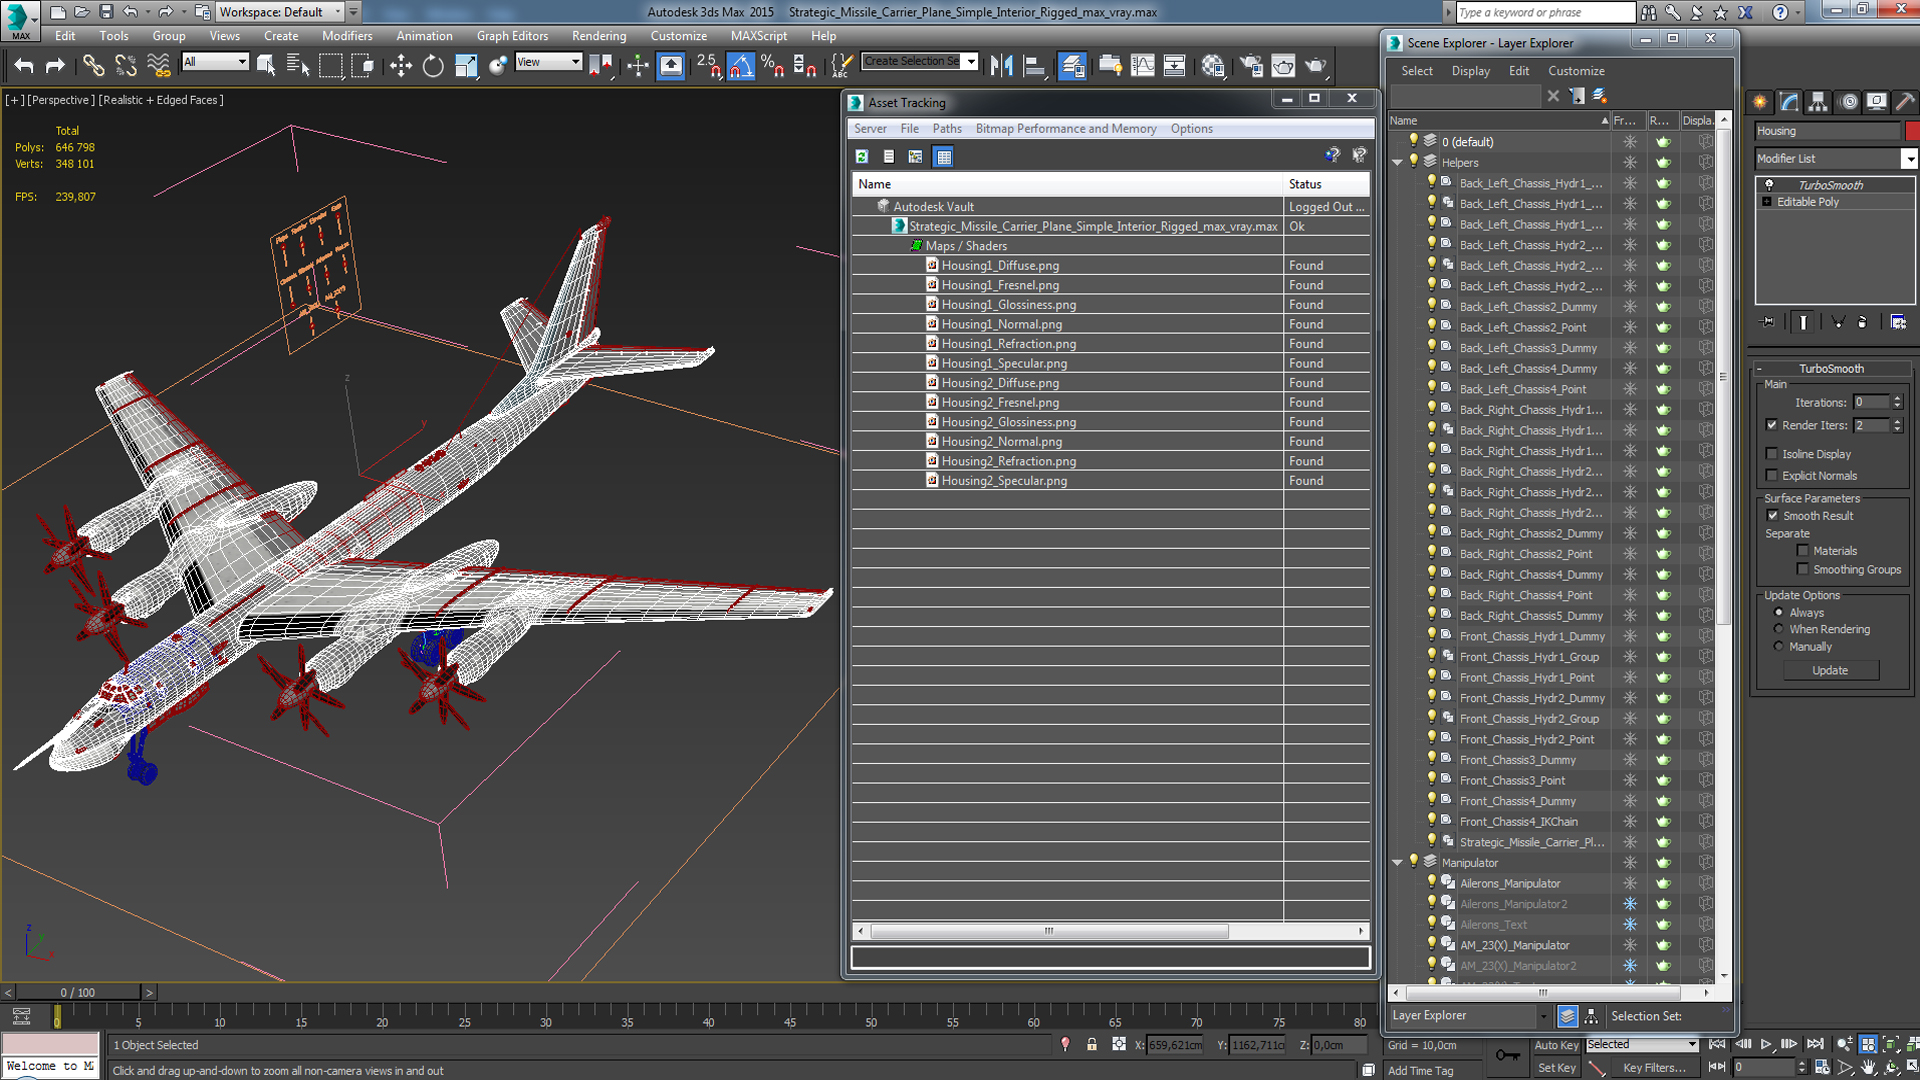
Task: Enable Separate by Materials checkbox
Action: pos(1803,551)
